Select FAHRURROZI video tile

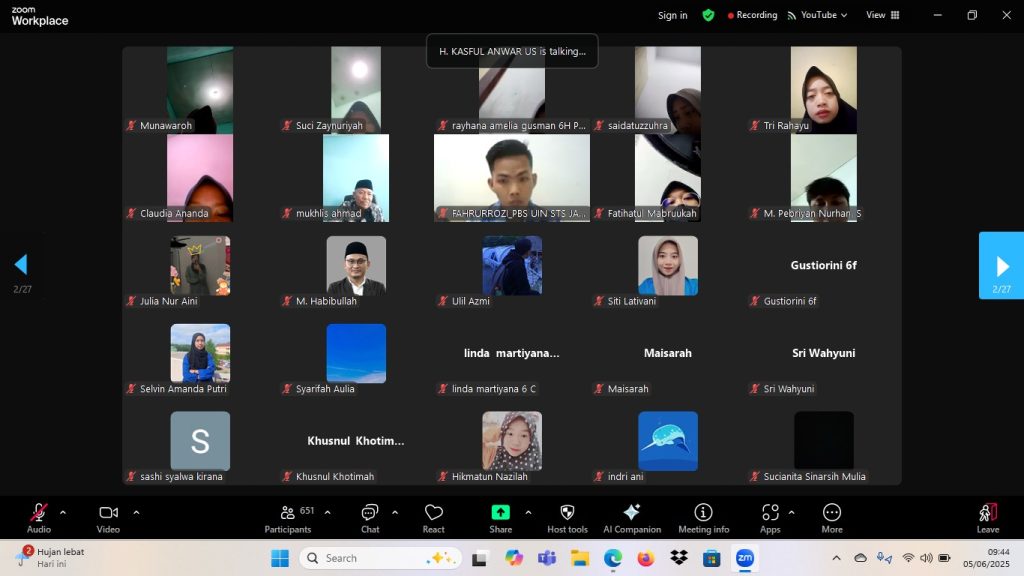[x=511, y=177]
